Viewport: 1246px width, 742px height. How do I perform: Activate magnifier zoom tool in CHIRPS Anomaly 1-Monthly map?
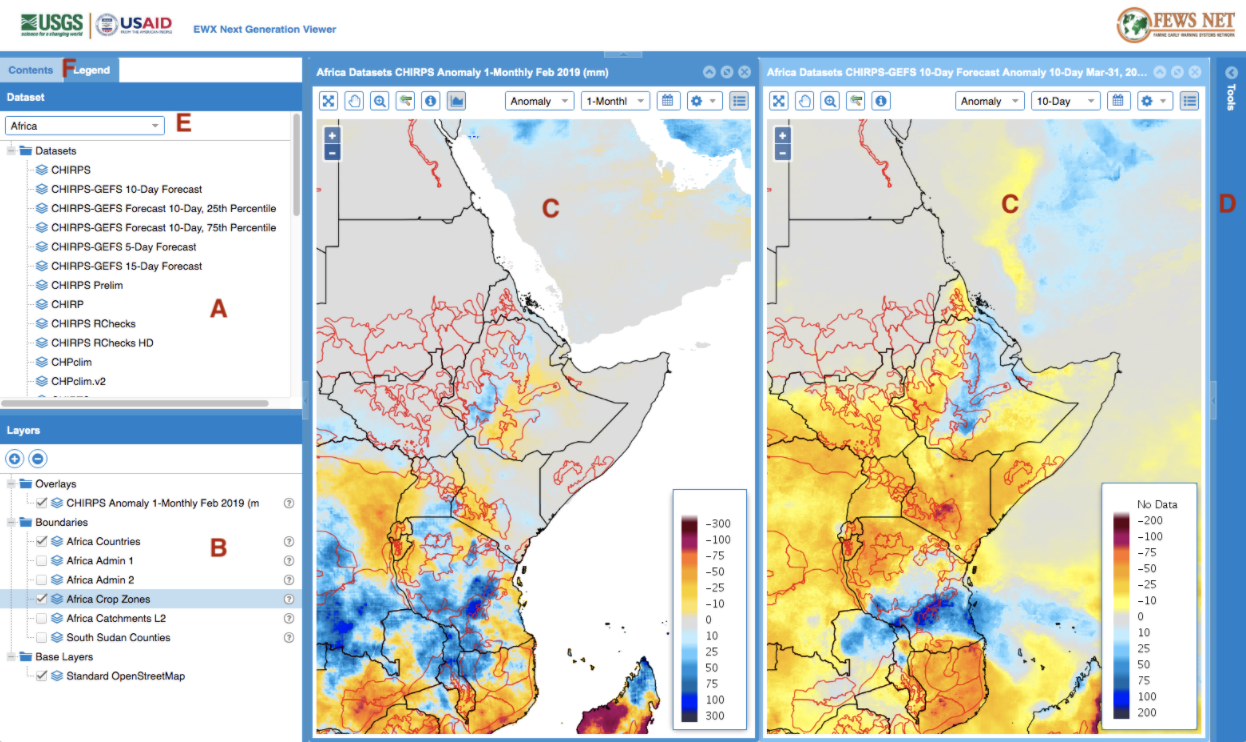tap(380, 101)
